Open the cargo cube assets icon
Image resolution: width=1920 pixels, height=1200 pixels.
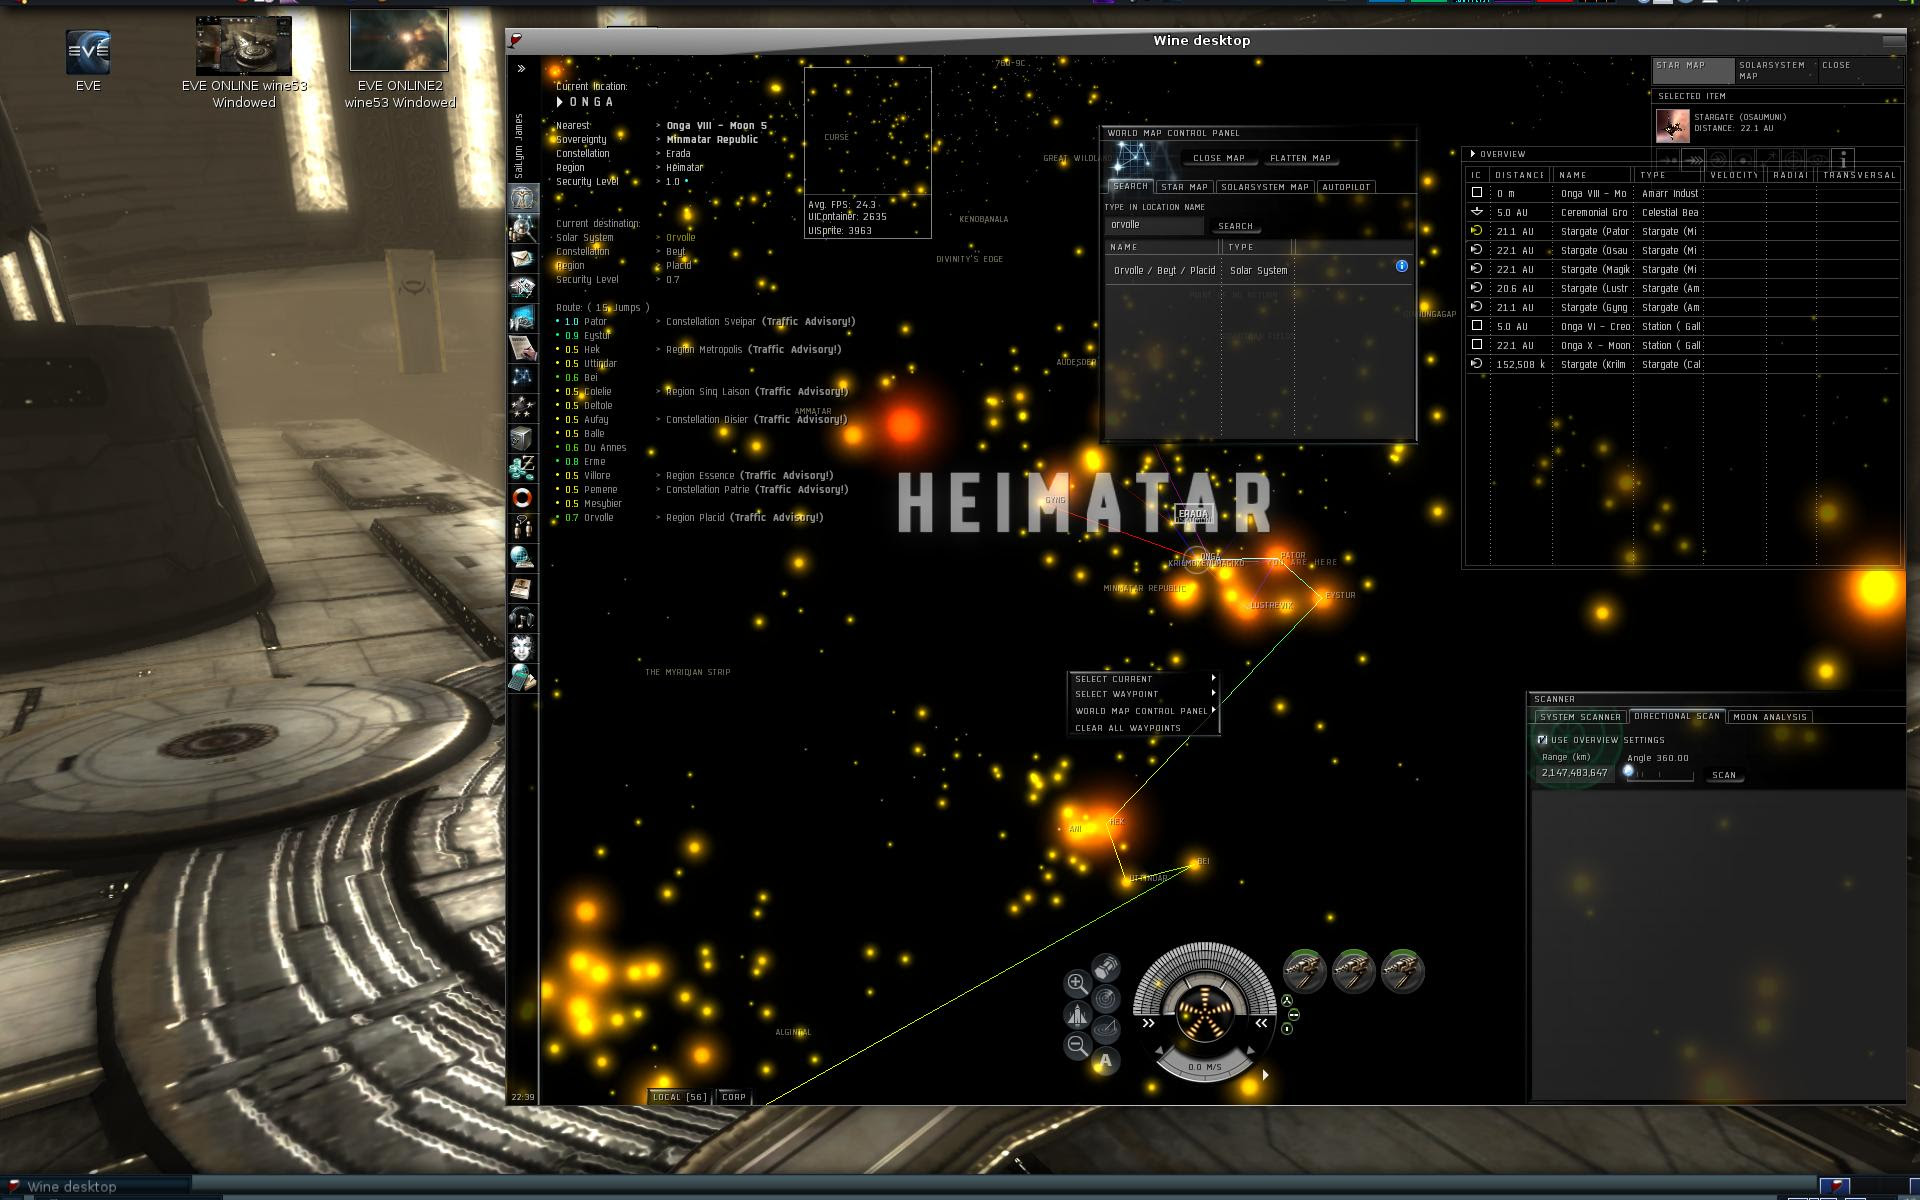(x=522, y=438)
